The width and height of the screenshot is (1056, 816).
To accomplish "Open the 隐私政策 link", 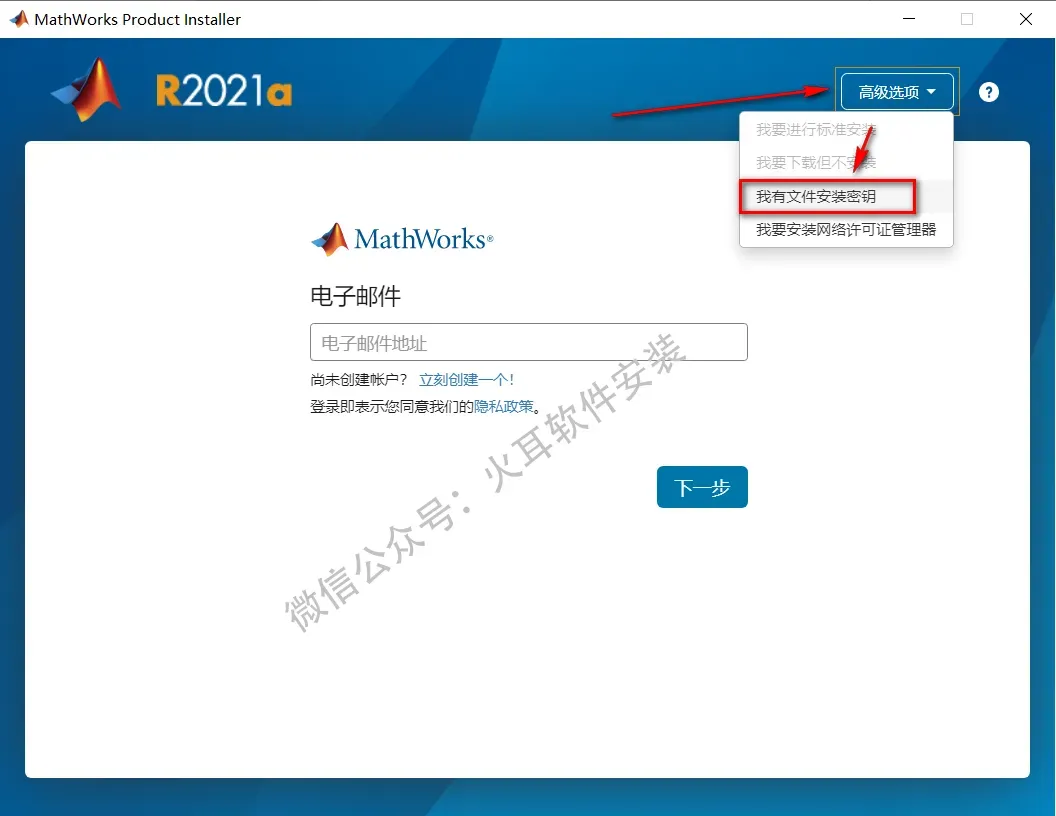I will tap(504, 407).
